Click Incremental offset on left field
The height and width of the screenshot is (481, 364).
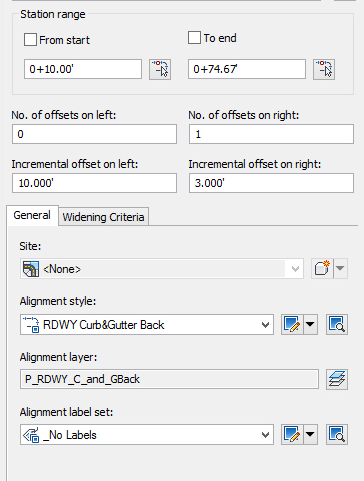(x=94, y=183)
